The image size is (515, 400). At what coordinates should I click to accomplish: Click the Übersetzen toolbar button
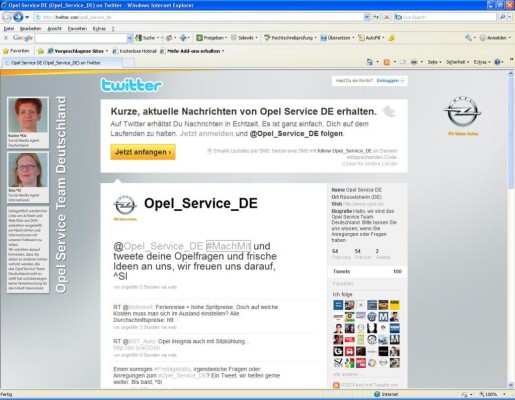coord(337,38)
